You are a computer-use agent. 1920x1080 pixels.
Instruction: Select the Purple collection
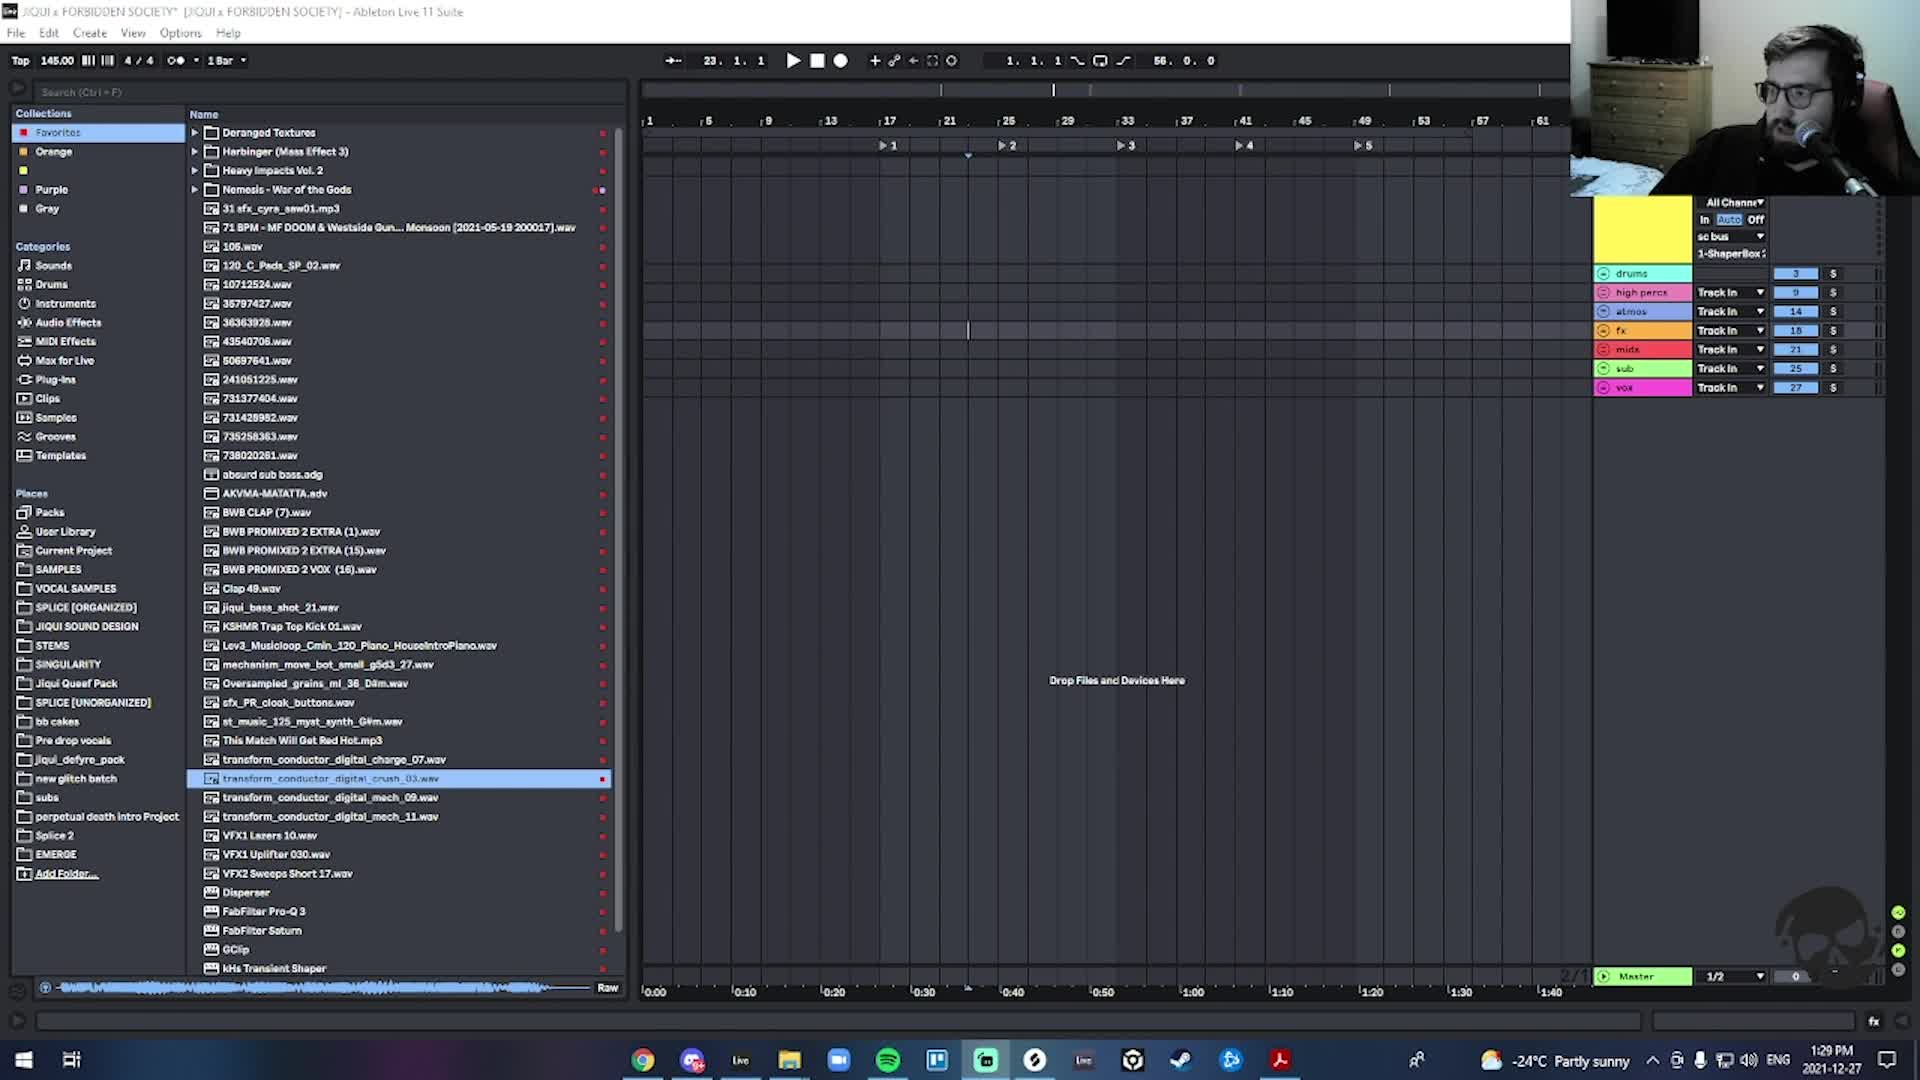(x=98, y=190)
